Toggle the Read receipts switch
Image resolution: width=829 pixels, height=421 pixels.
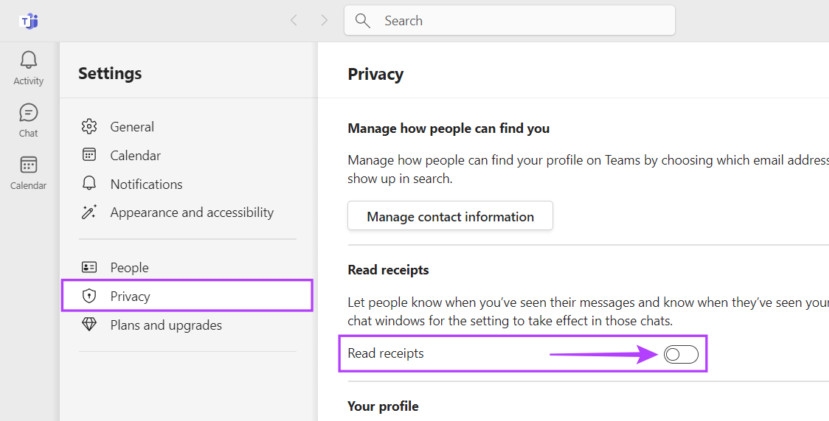point(681,354)
